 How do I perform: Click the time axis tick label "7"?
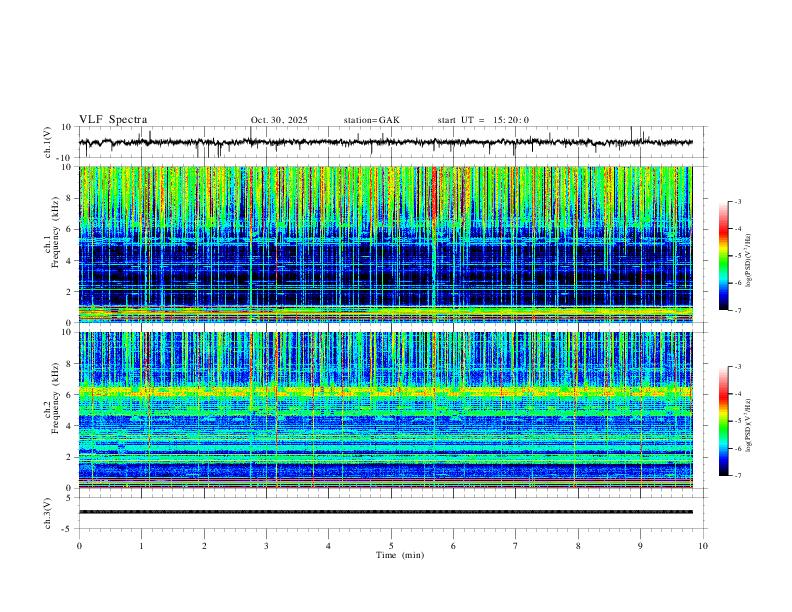click(516, 546)
